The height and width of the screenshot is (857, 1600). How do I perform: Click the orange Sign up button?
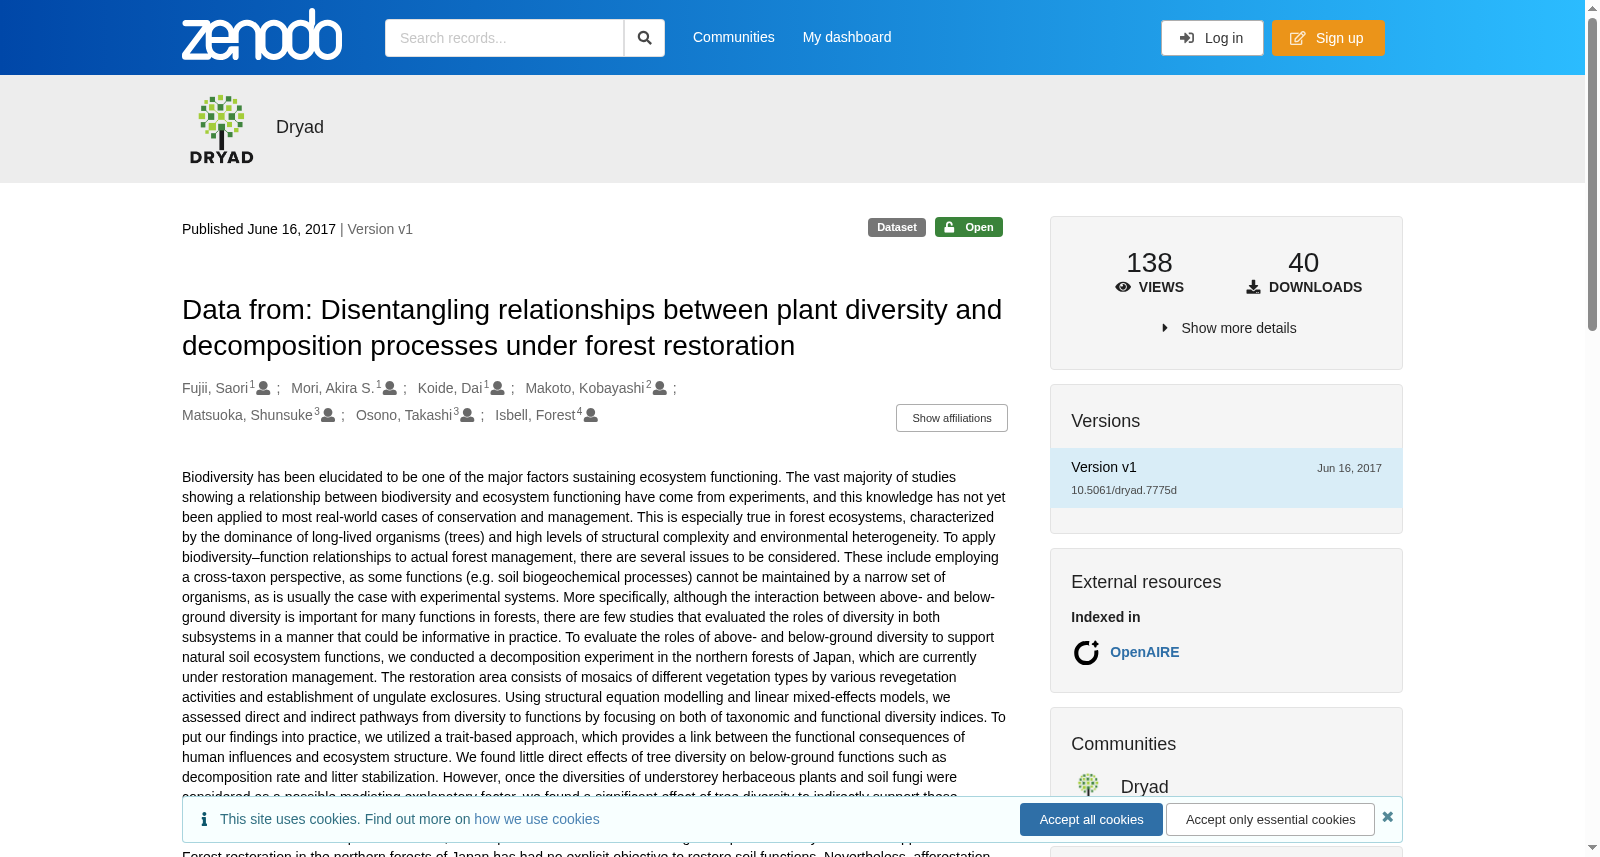[1328, 38]
